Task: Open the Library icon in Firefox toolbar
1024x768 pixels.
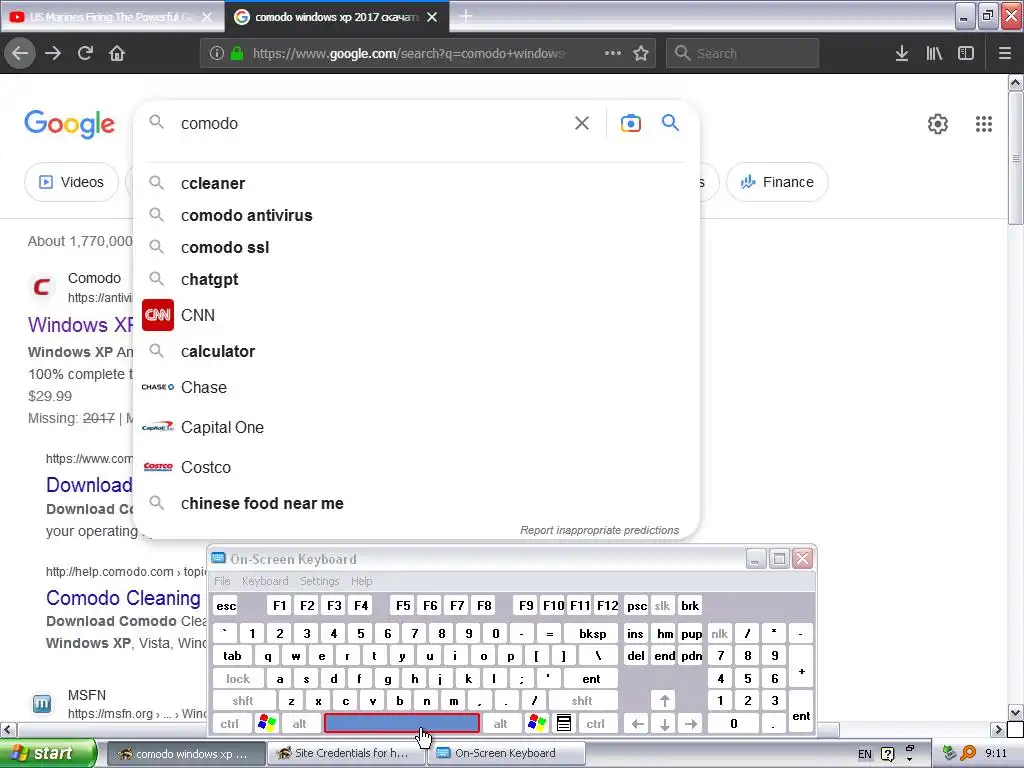Action: point(934,53)
